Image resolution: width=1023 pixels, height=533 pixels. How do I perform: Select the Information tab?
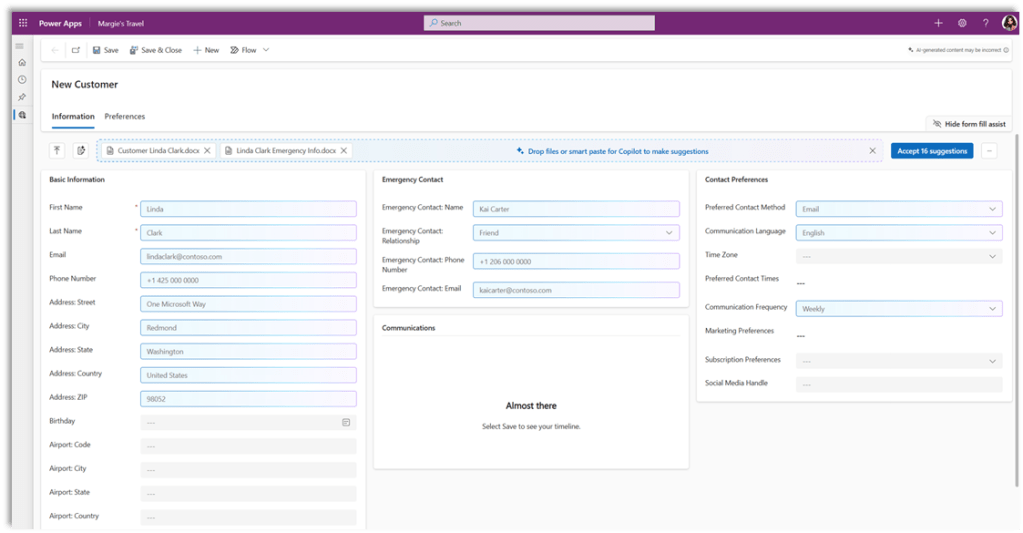73,117
